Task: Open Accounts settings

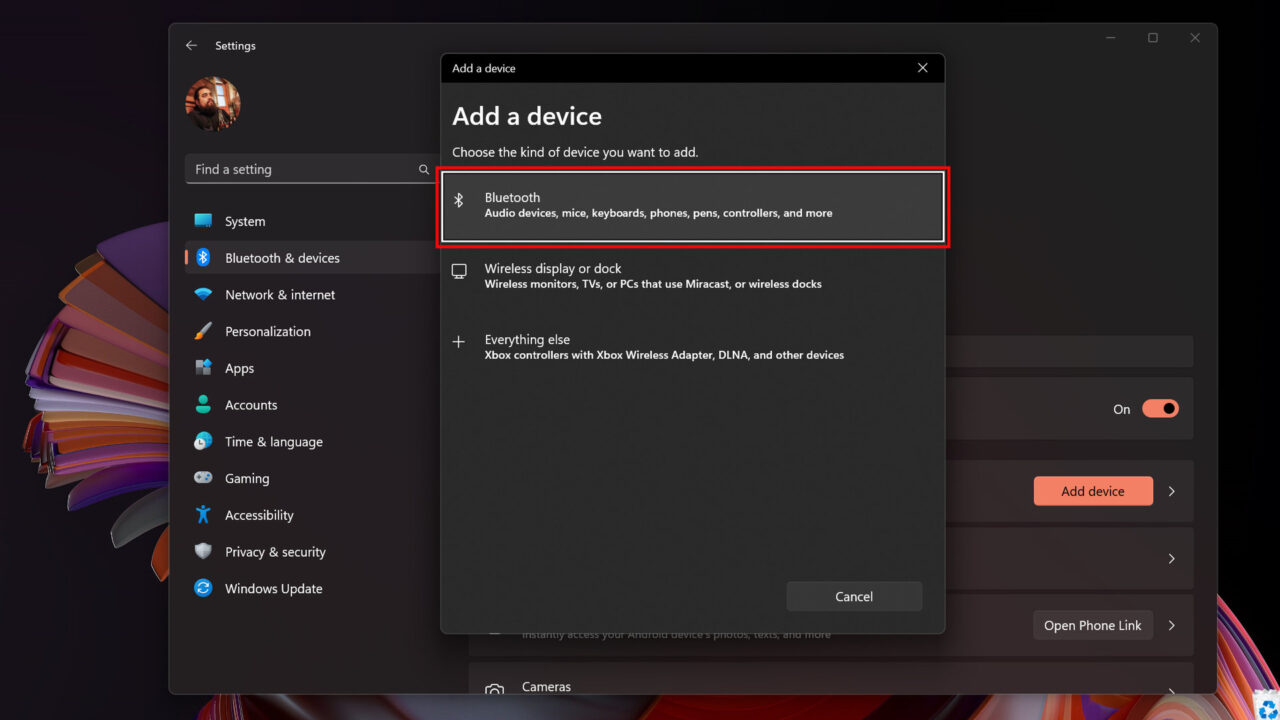Action: click(252, 404)
